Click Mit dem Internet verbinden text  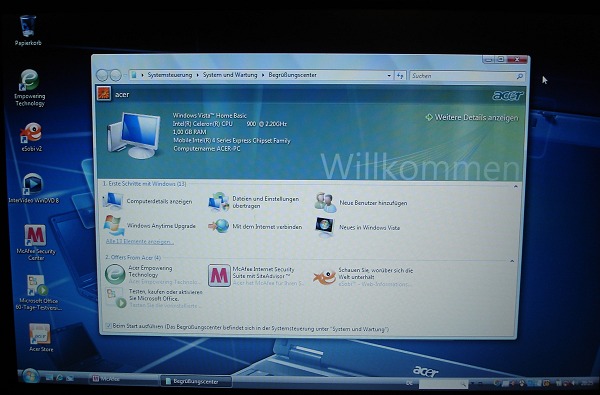[267, 227]
